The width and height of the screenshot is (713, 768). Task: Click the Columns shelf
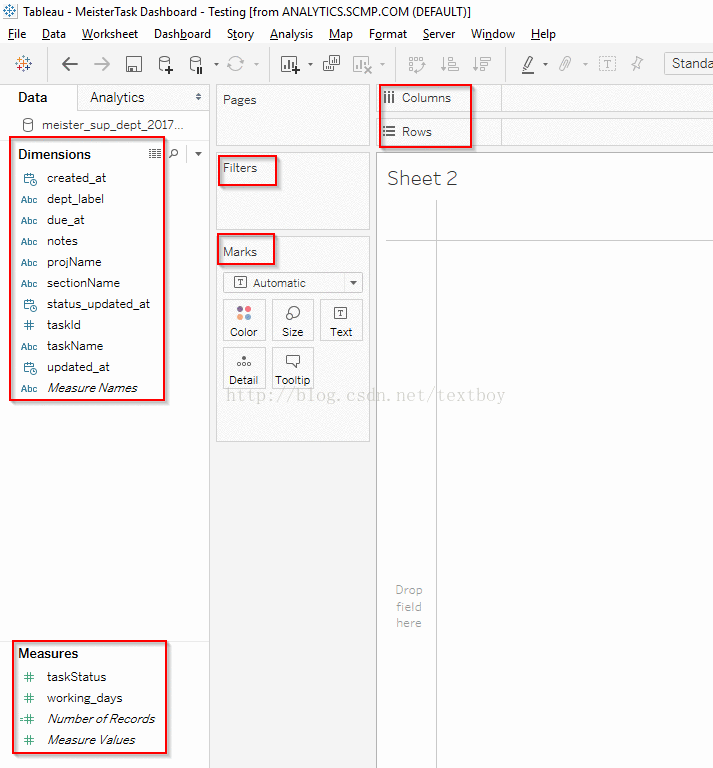[x=546, y=98]
